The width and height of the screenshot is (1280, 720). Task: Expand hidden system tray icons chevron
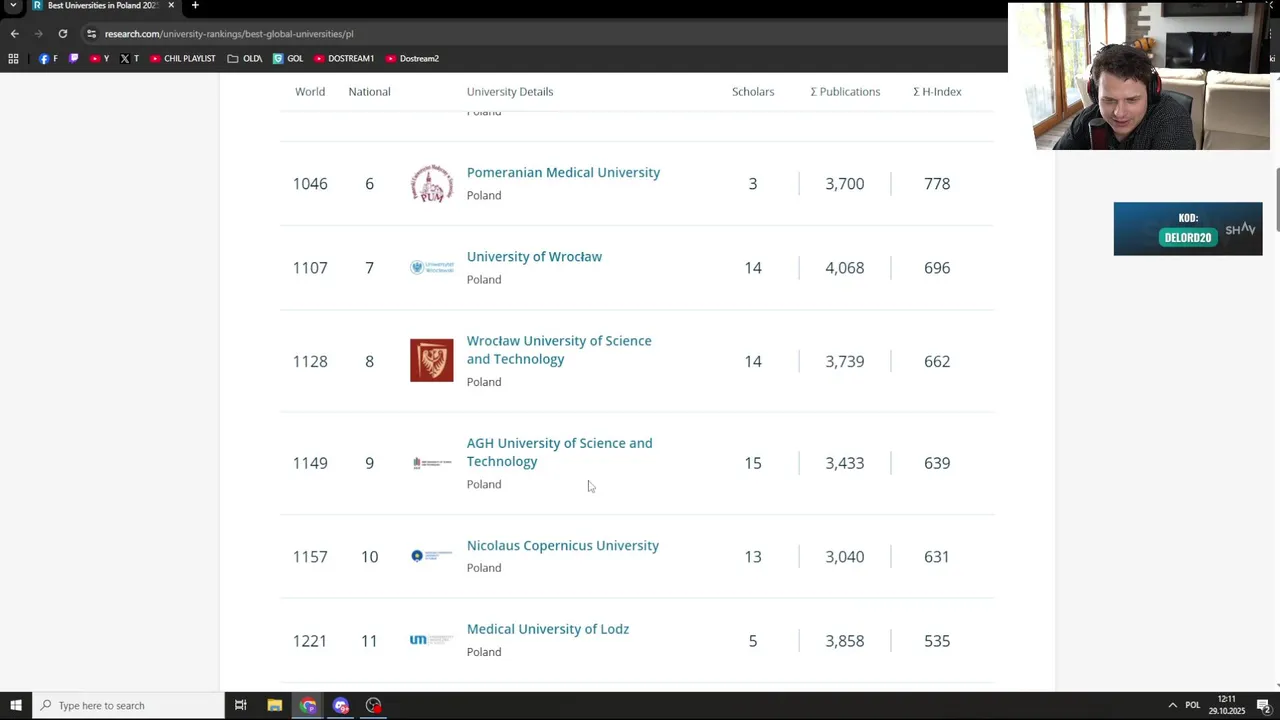tap(1172, 705)
